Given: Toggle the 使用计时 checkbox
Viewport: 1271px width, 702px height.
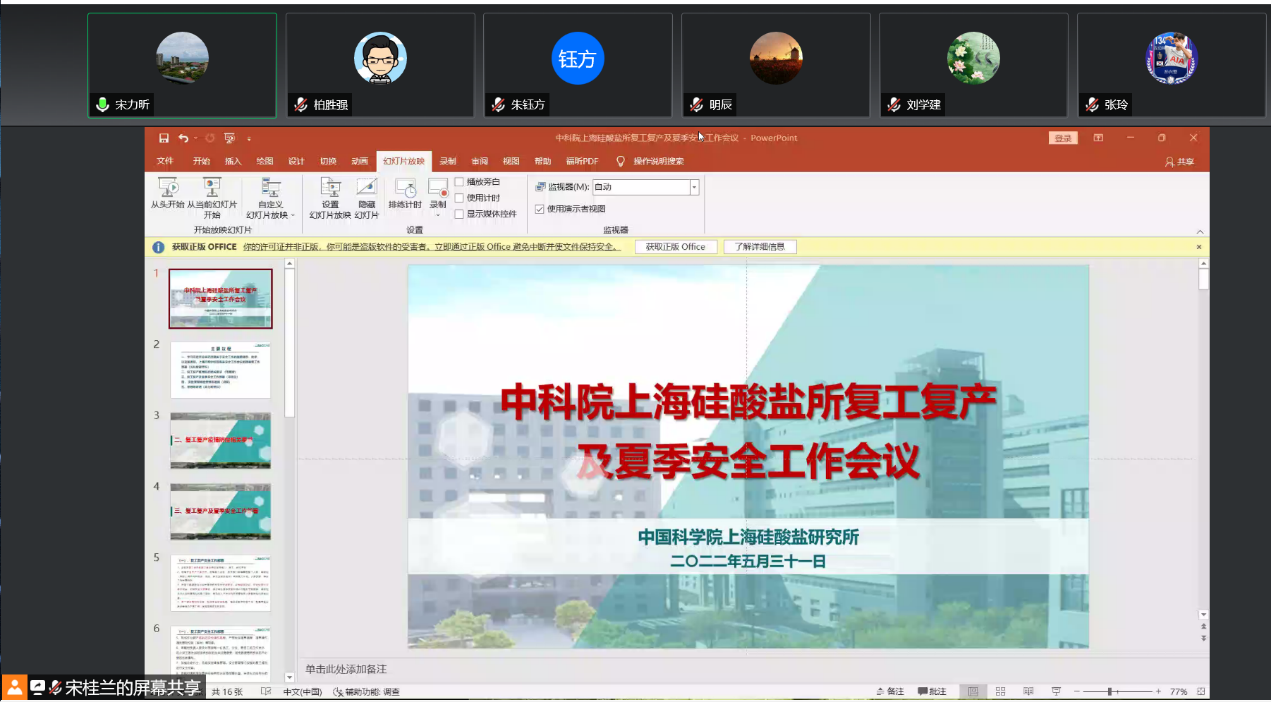Looking at the screenshot, I should pyautogui.click(x=460, y=198).
